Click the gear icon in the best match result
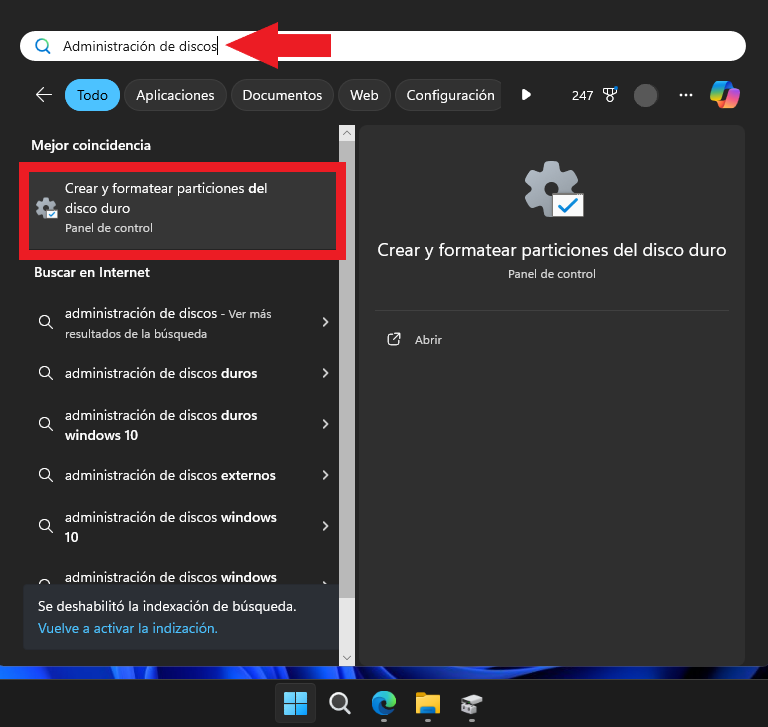The width and height of the screenshot is (768, 727). 47,208
